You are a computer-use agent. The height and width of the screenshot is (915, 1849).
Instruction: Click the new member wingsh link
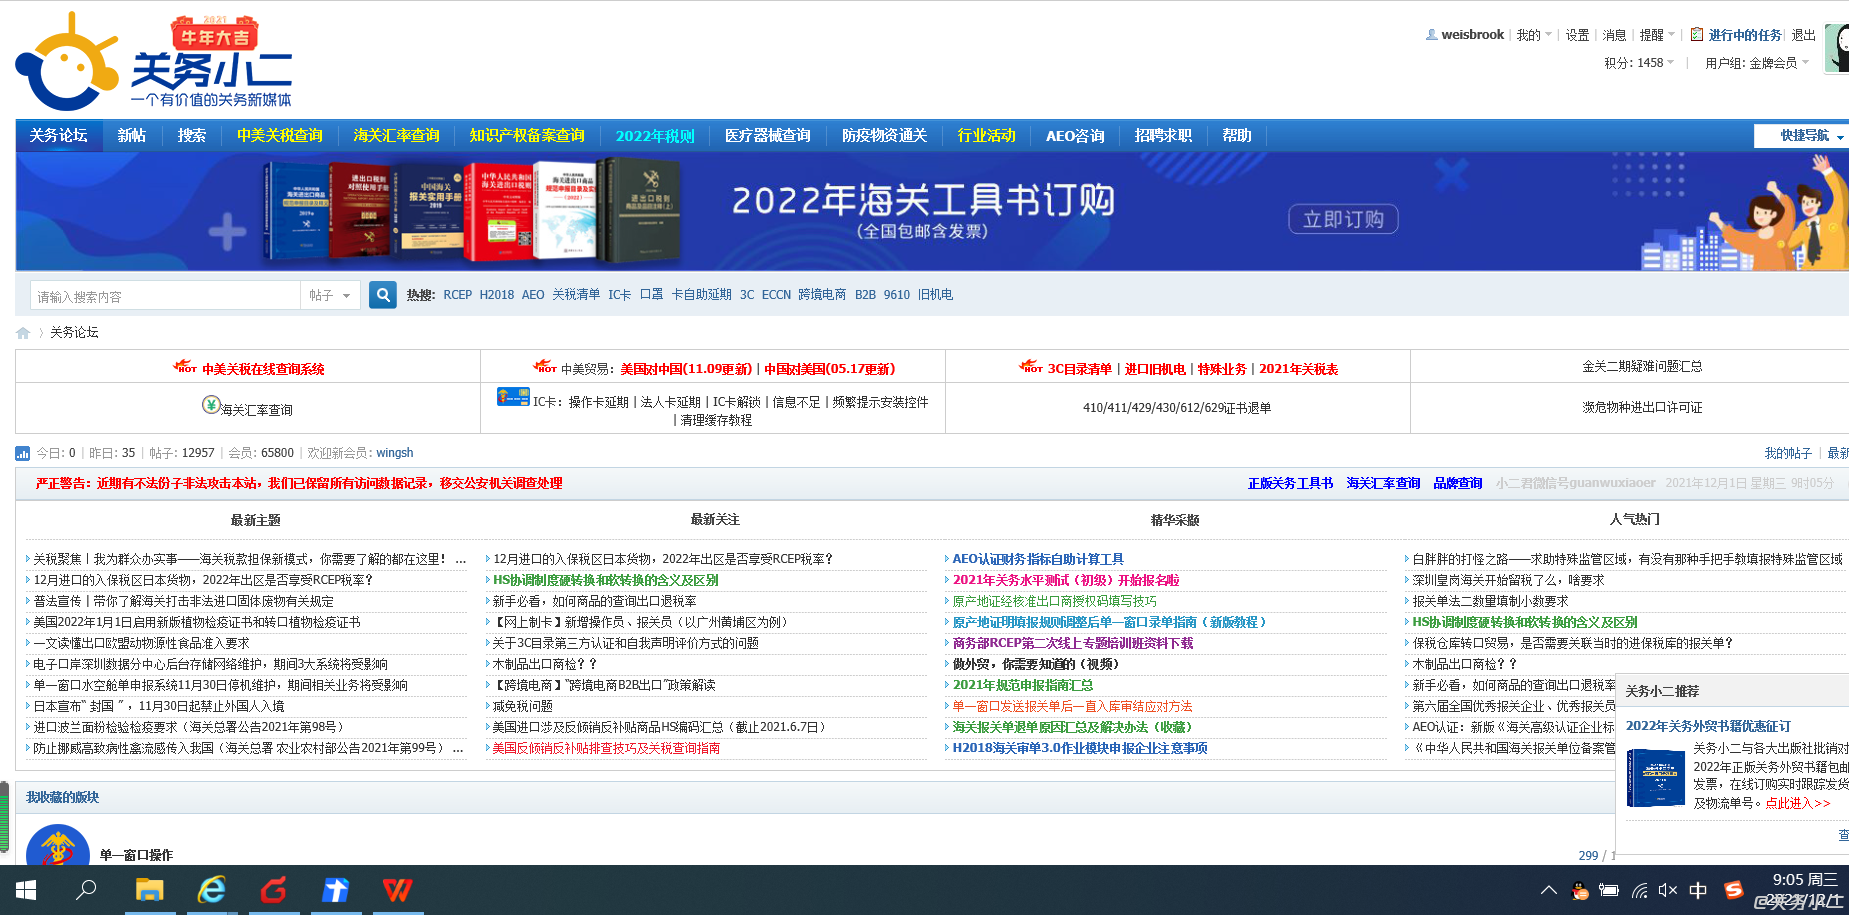[x=395, y=453]
